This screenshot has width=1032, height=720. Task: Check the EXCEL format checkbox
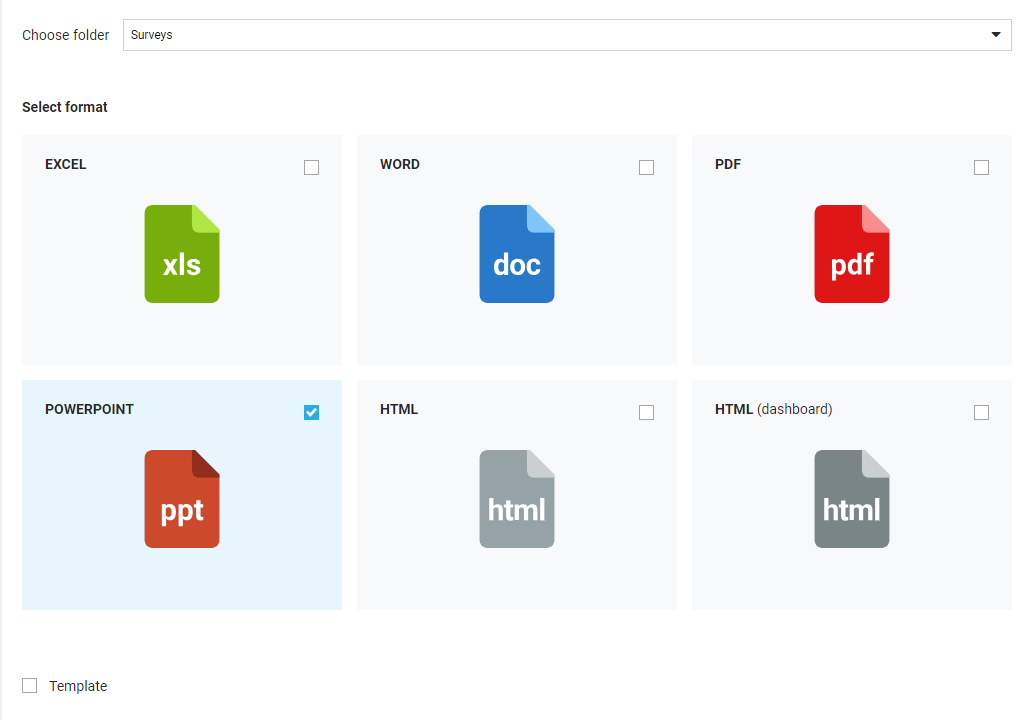(x=311, y=168)
